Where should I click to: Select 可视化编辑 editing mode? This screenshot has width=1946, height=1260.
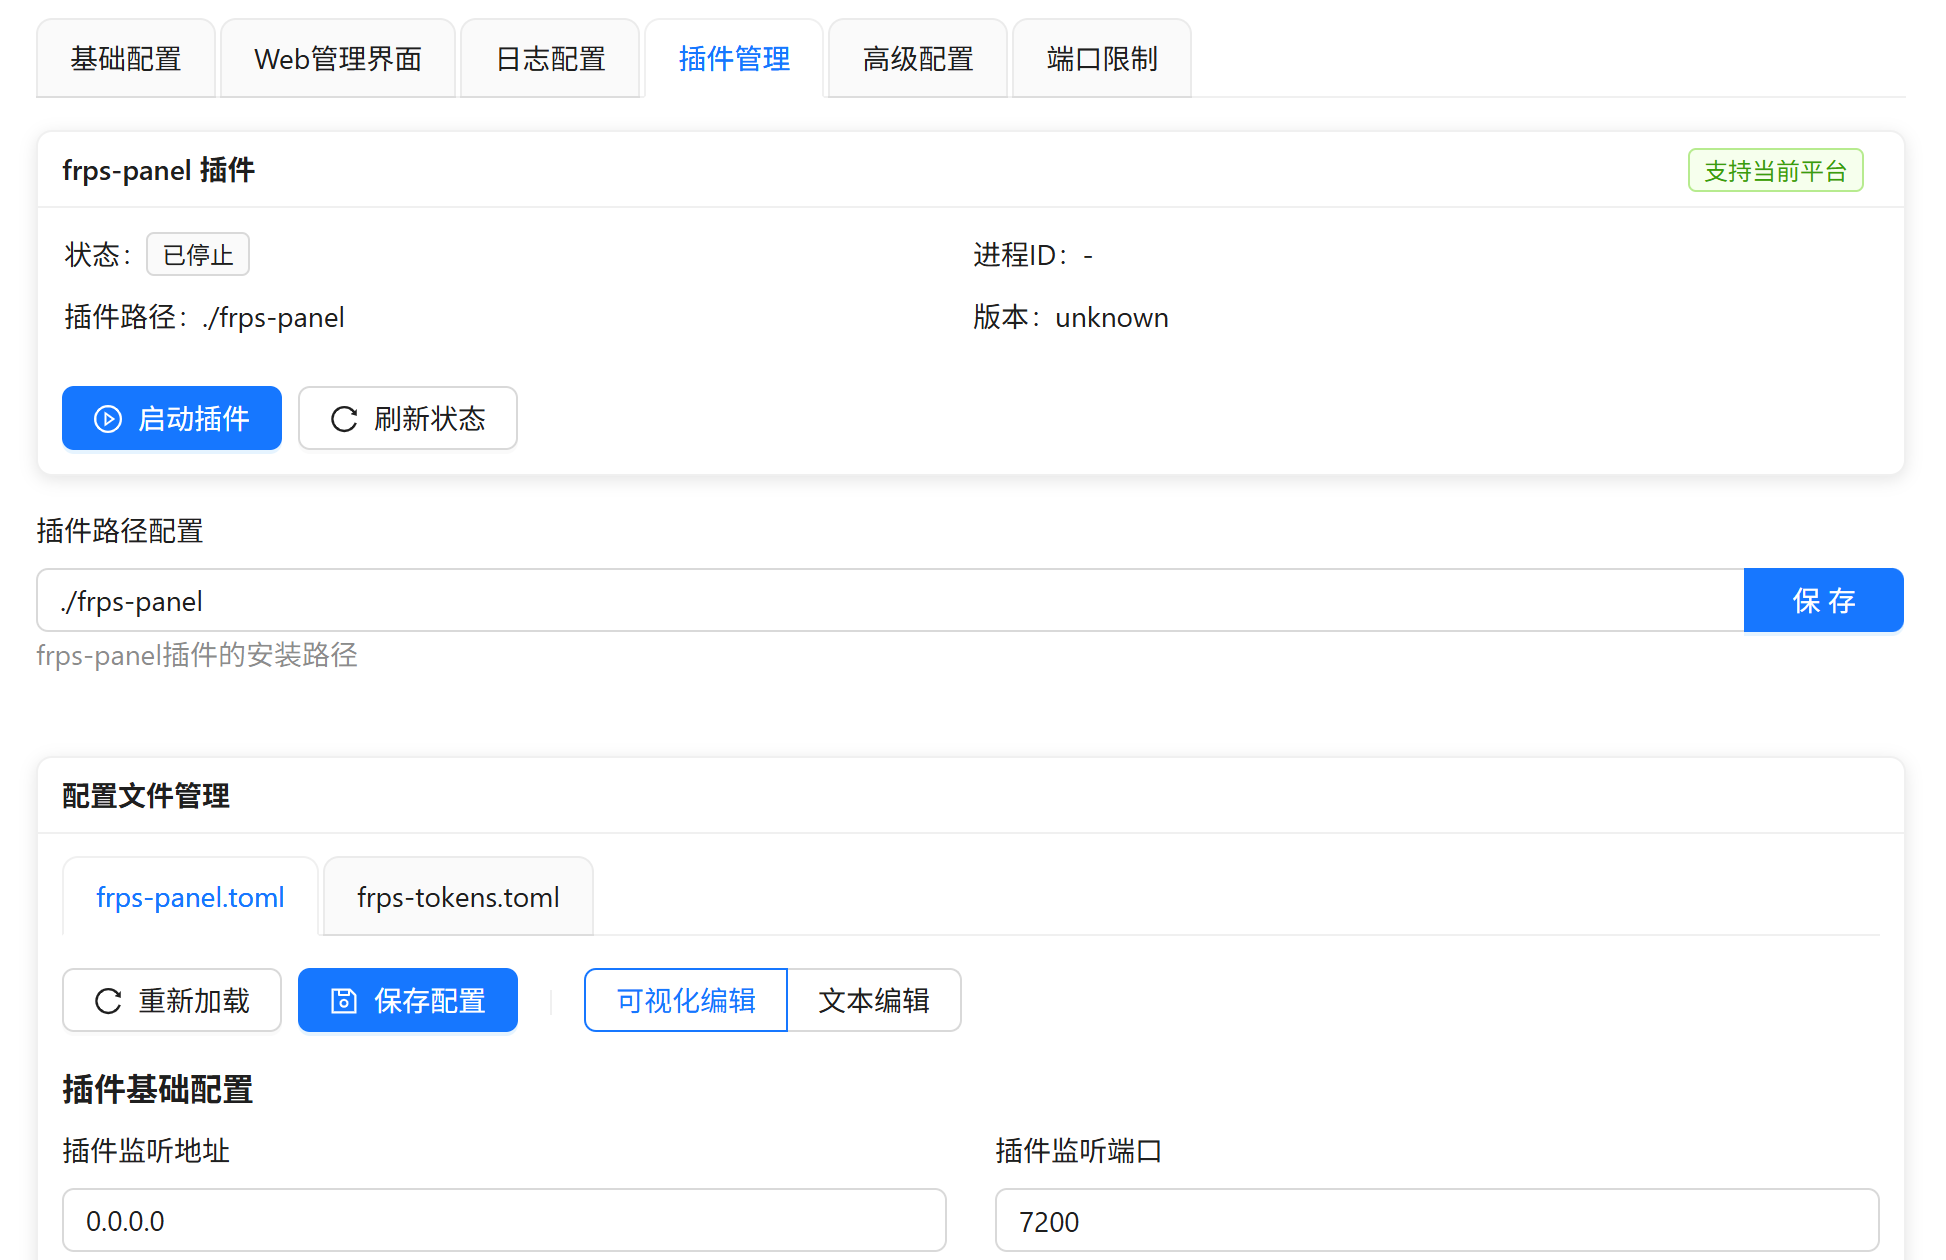685,999
